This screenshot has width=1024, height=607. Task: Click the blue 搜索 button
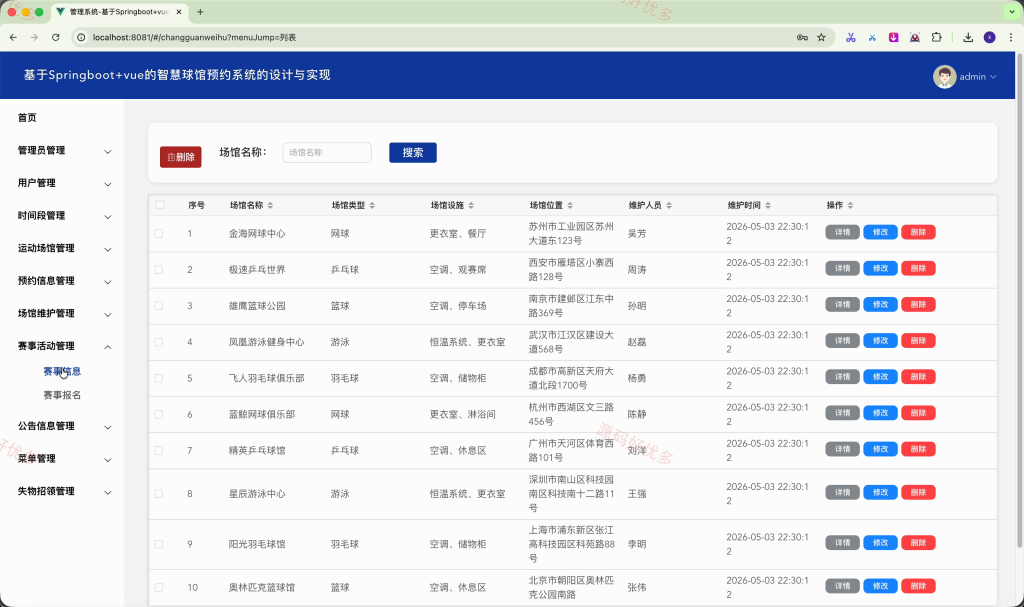point(413,153)
